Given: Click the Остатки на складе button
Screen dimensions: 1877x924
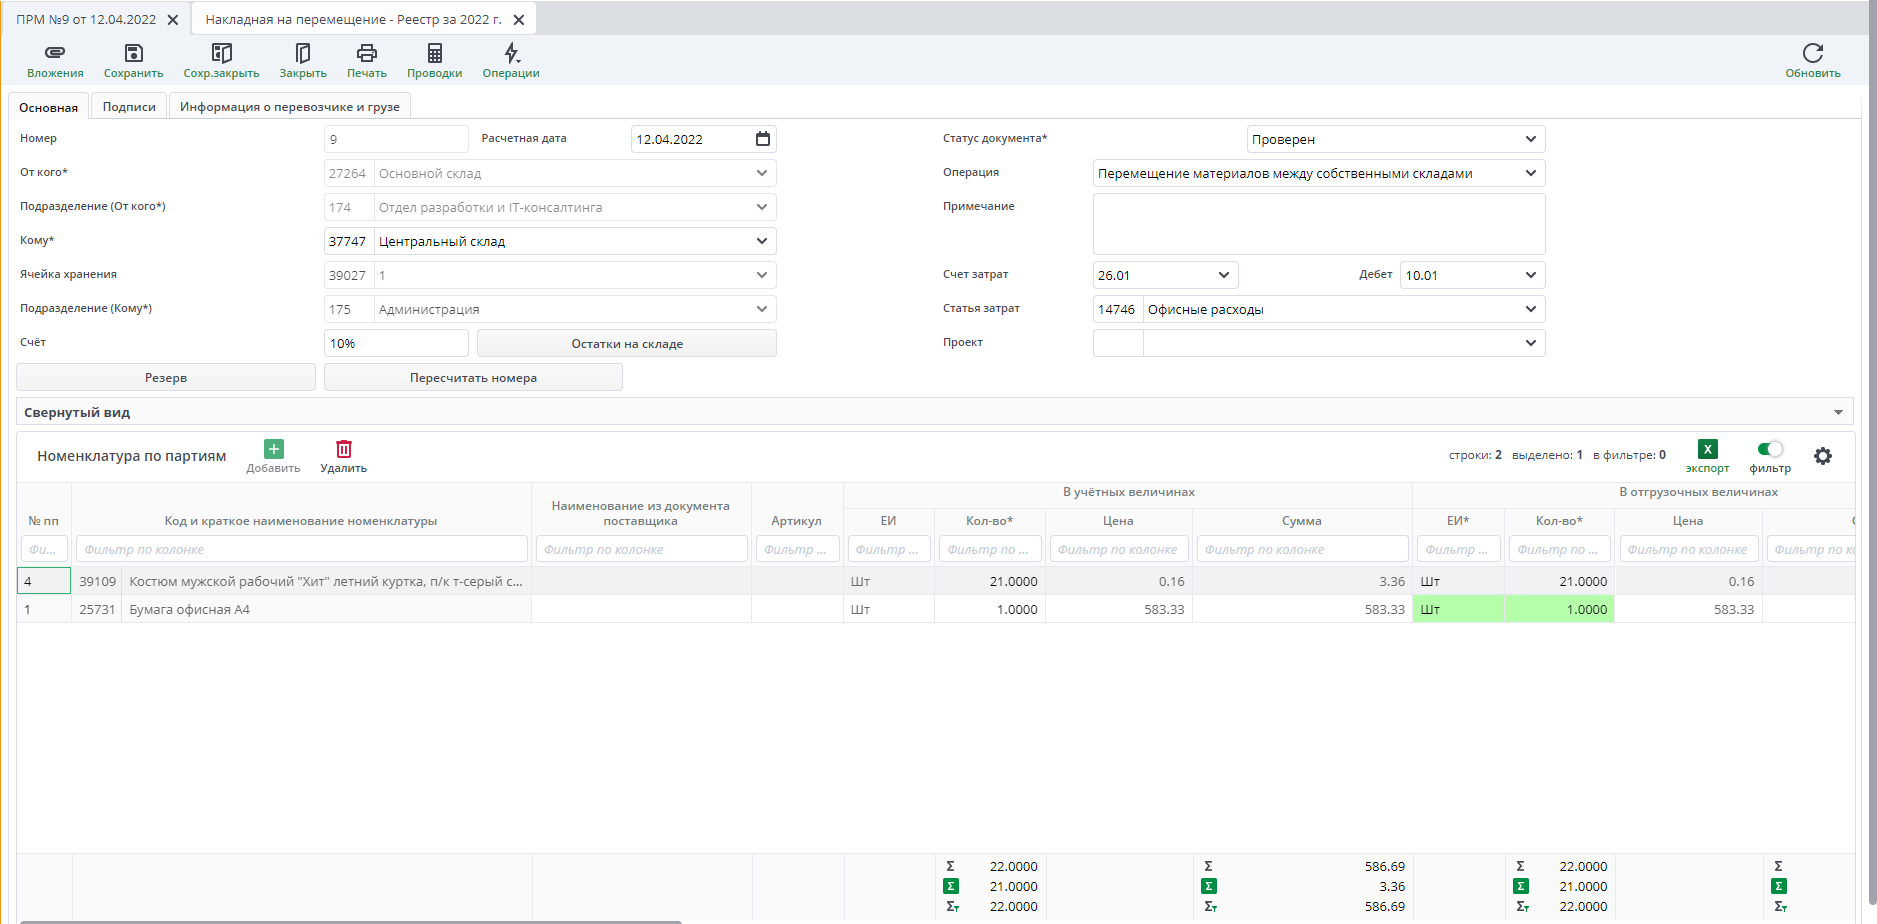Looking at the screenshot, I should point(626,343).
